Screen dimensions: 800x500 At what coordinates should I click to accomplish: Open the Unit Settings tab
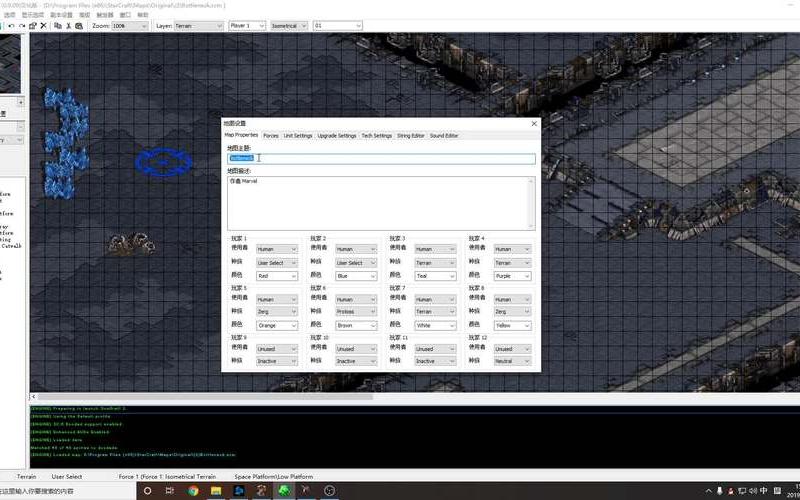[x=298, y=135]
